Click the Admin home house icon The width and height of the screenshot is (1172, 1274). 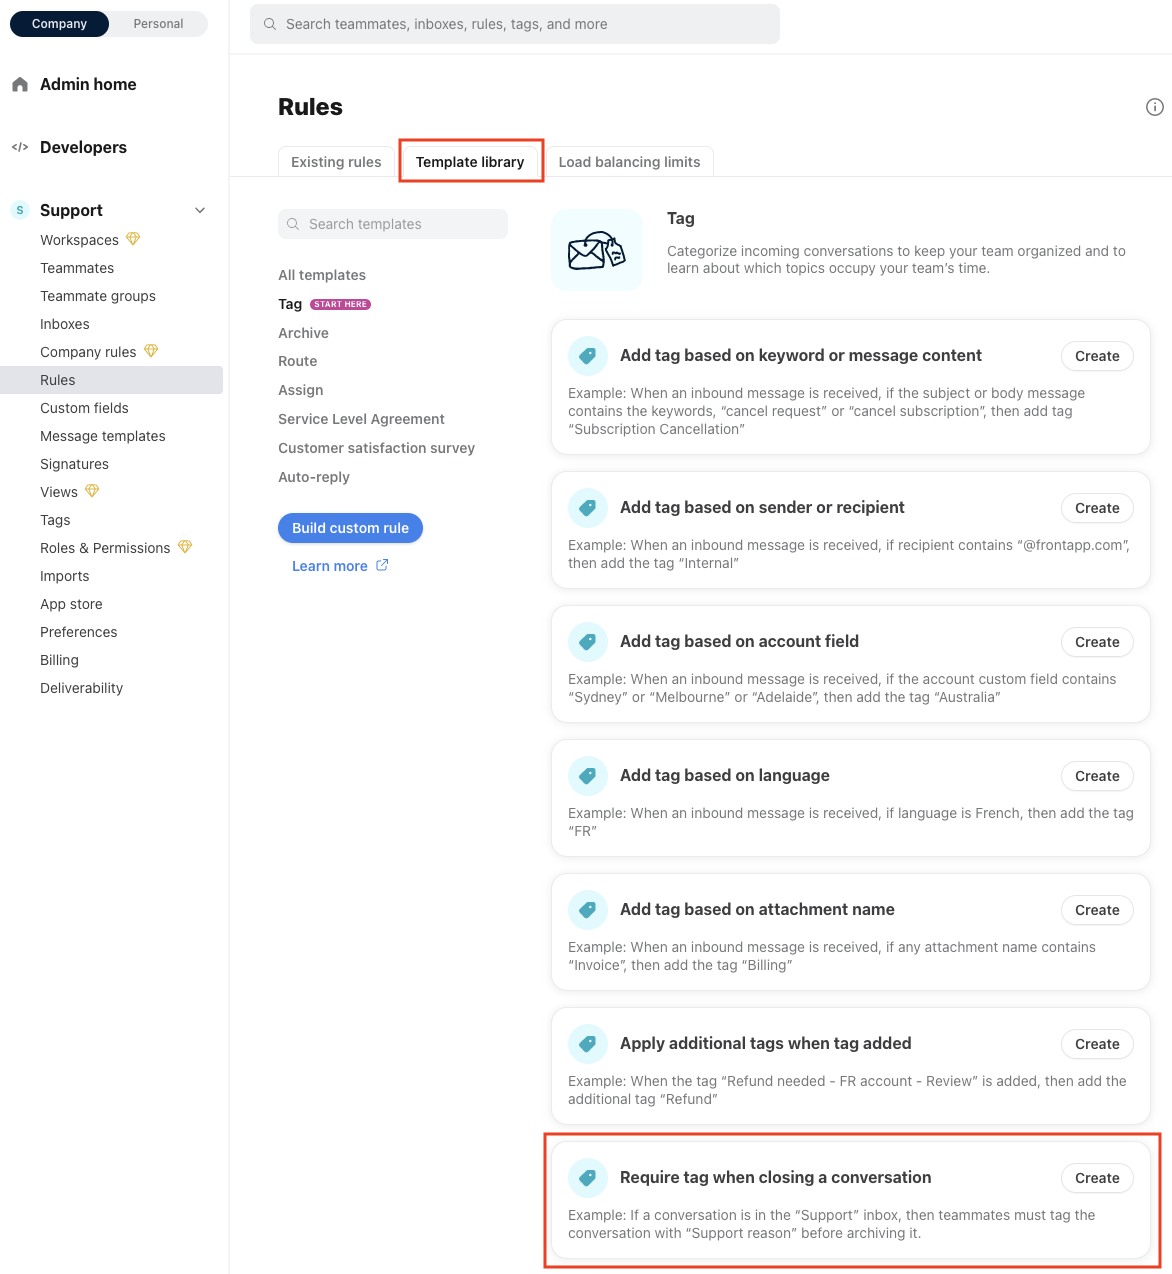[20, 85]
